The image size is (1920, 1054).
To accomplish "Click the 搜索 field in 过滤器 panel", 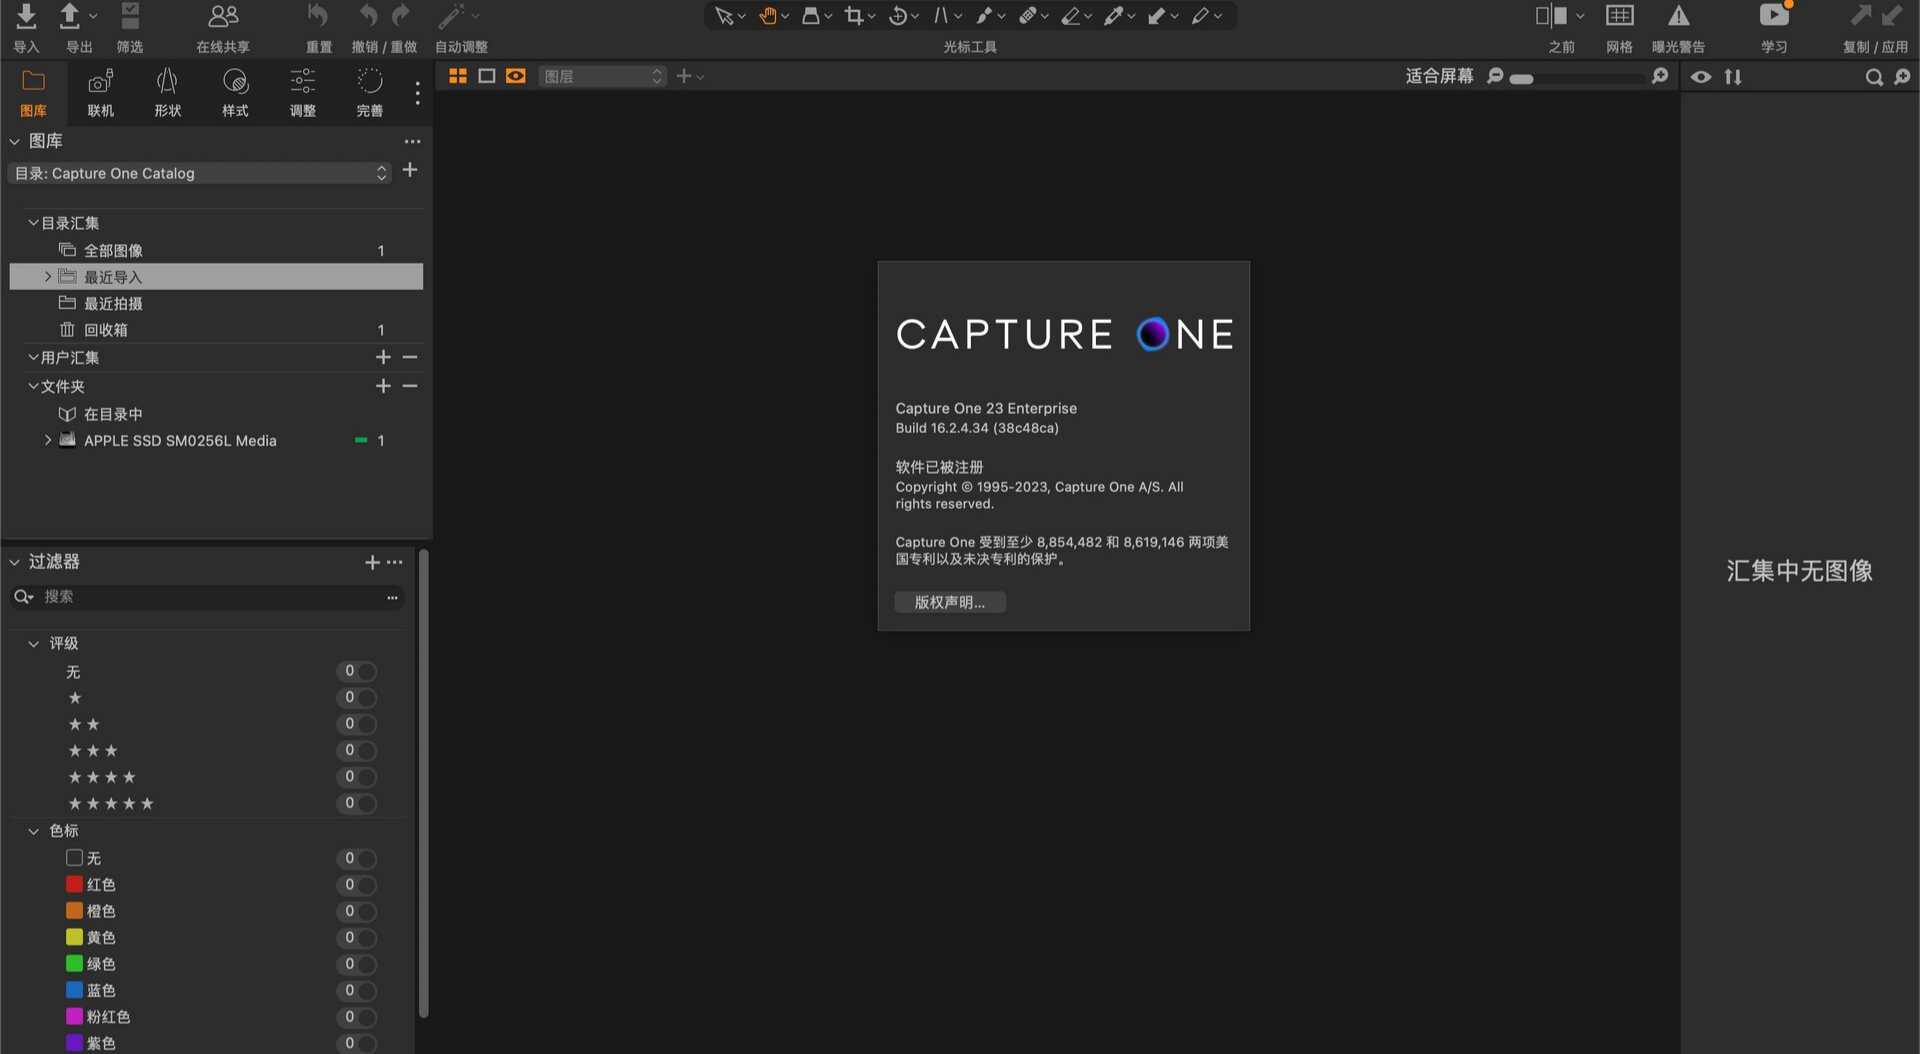I will click(200, 597).
